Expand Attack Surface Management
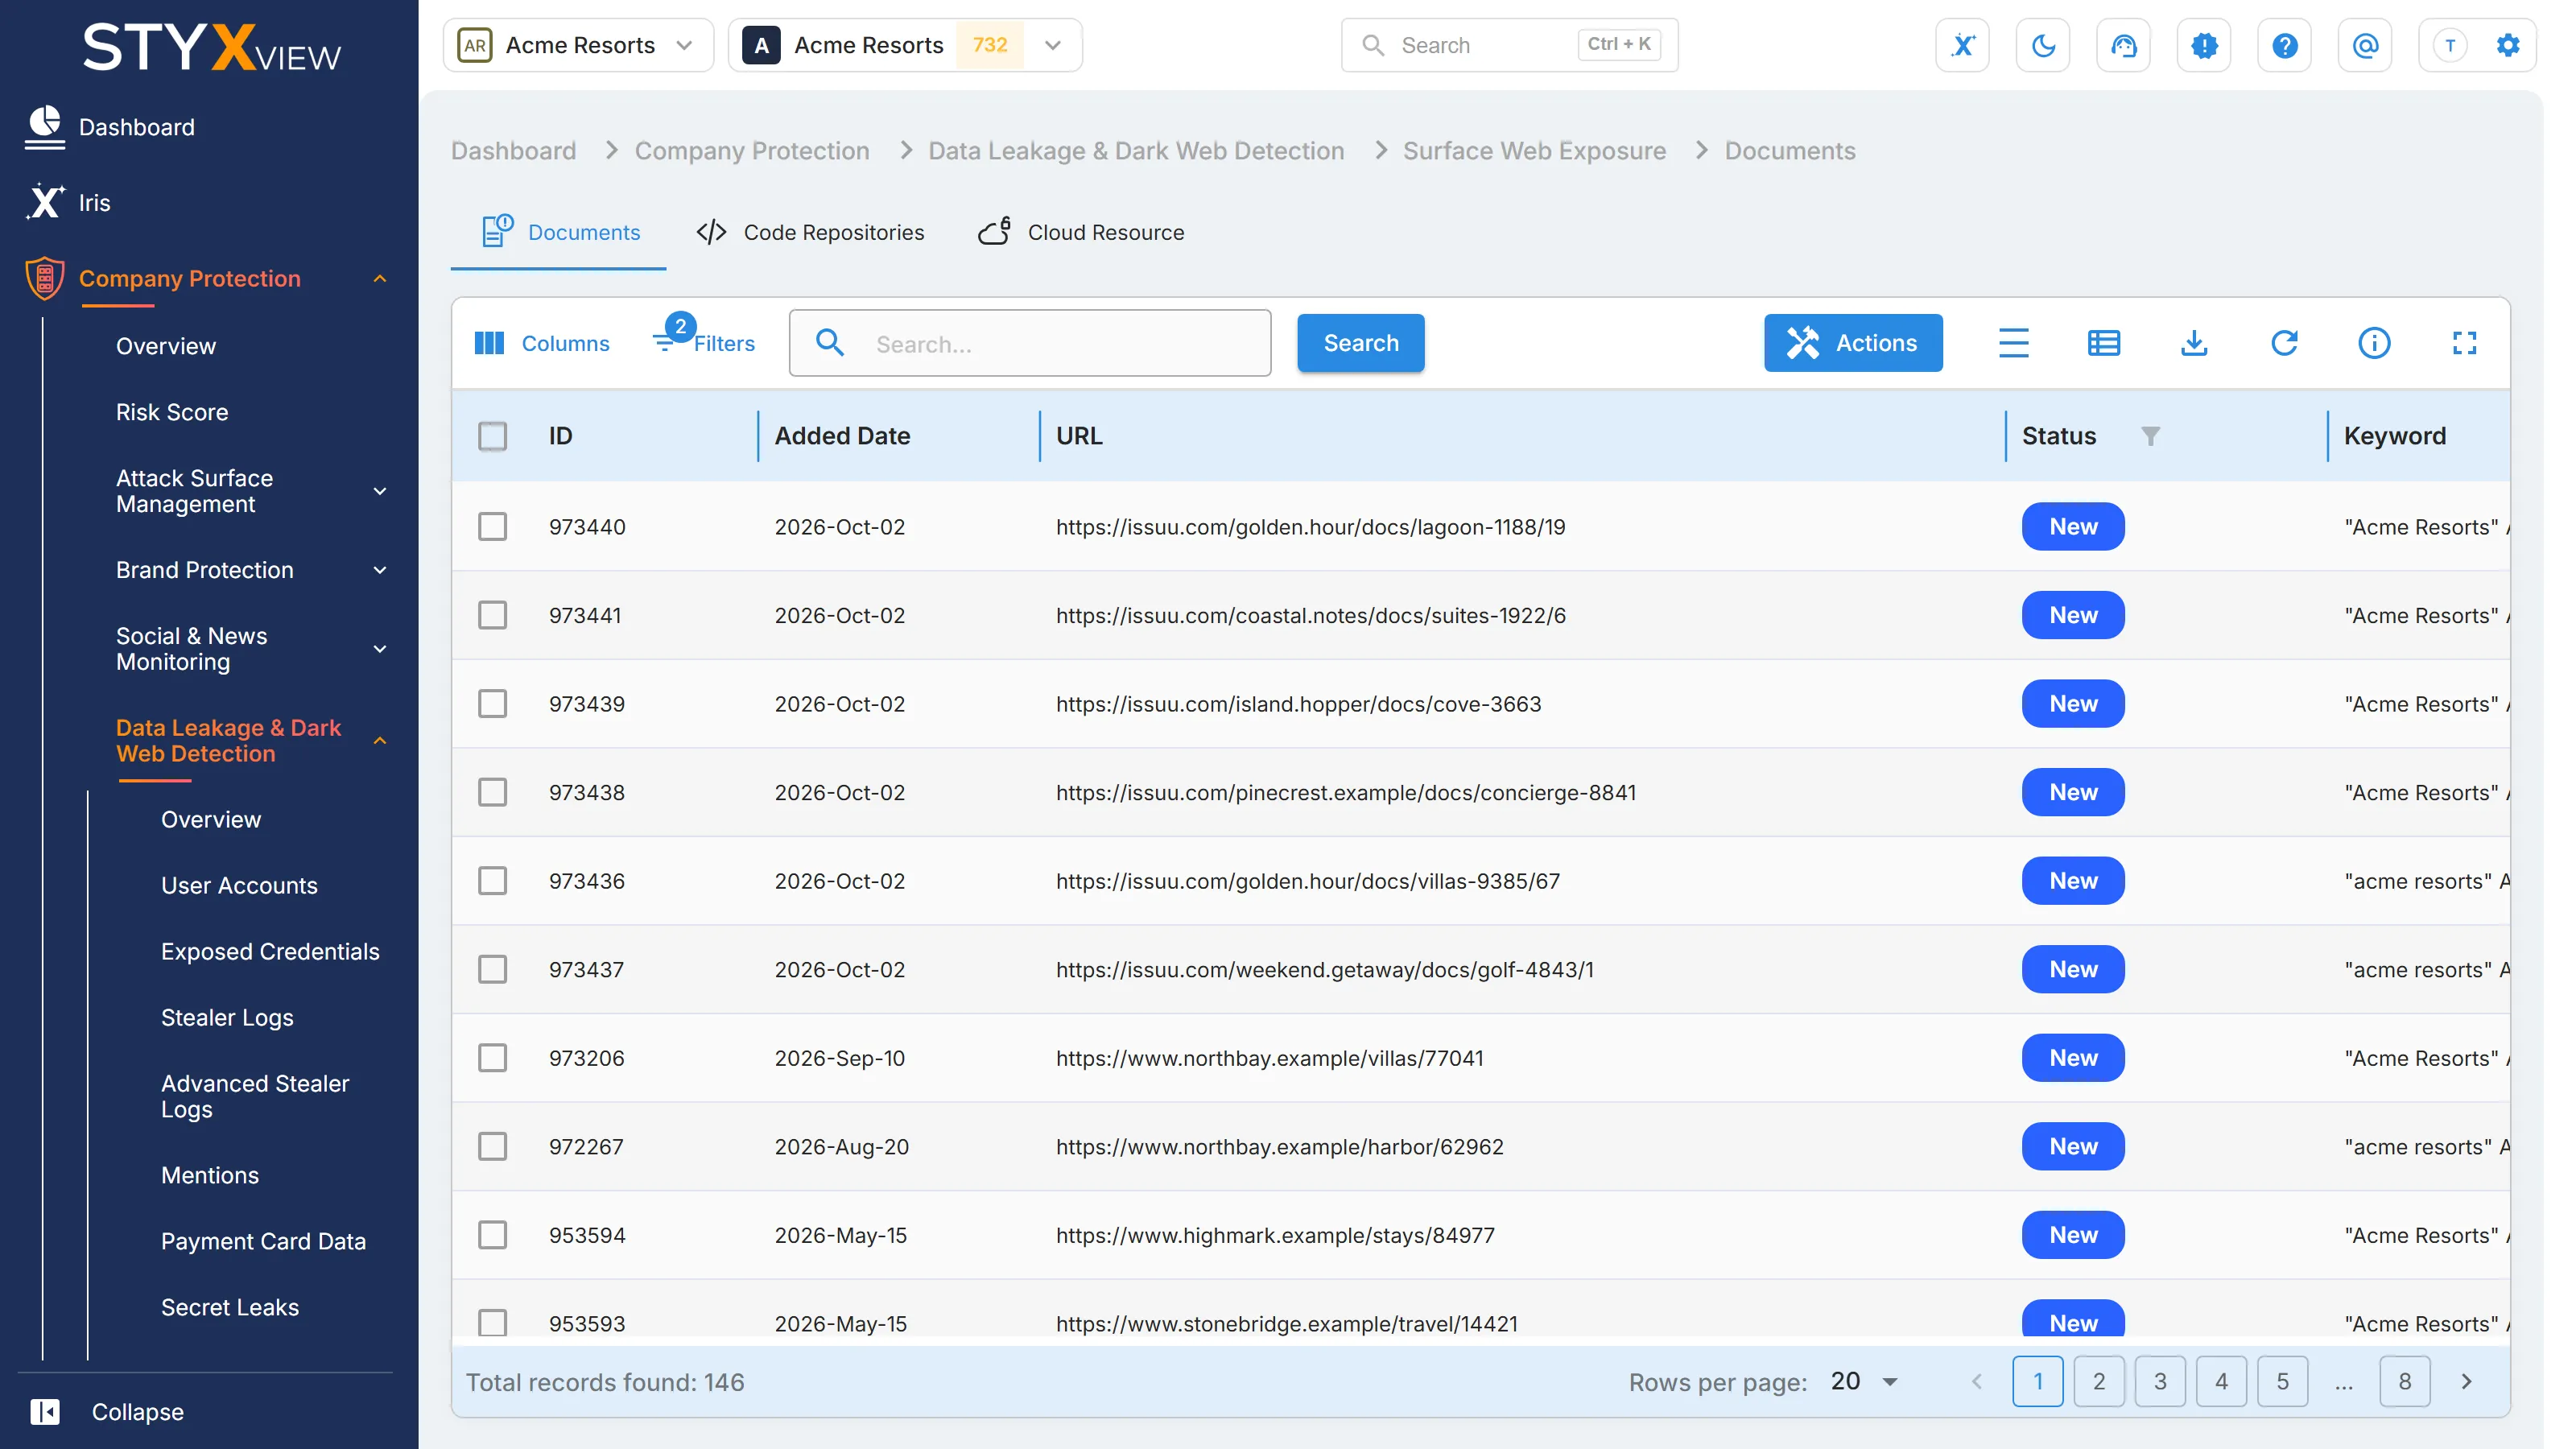 point(380,491)
